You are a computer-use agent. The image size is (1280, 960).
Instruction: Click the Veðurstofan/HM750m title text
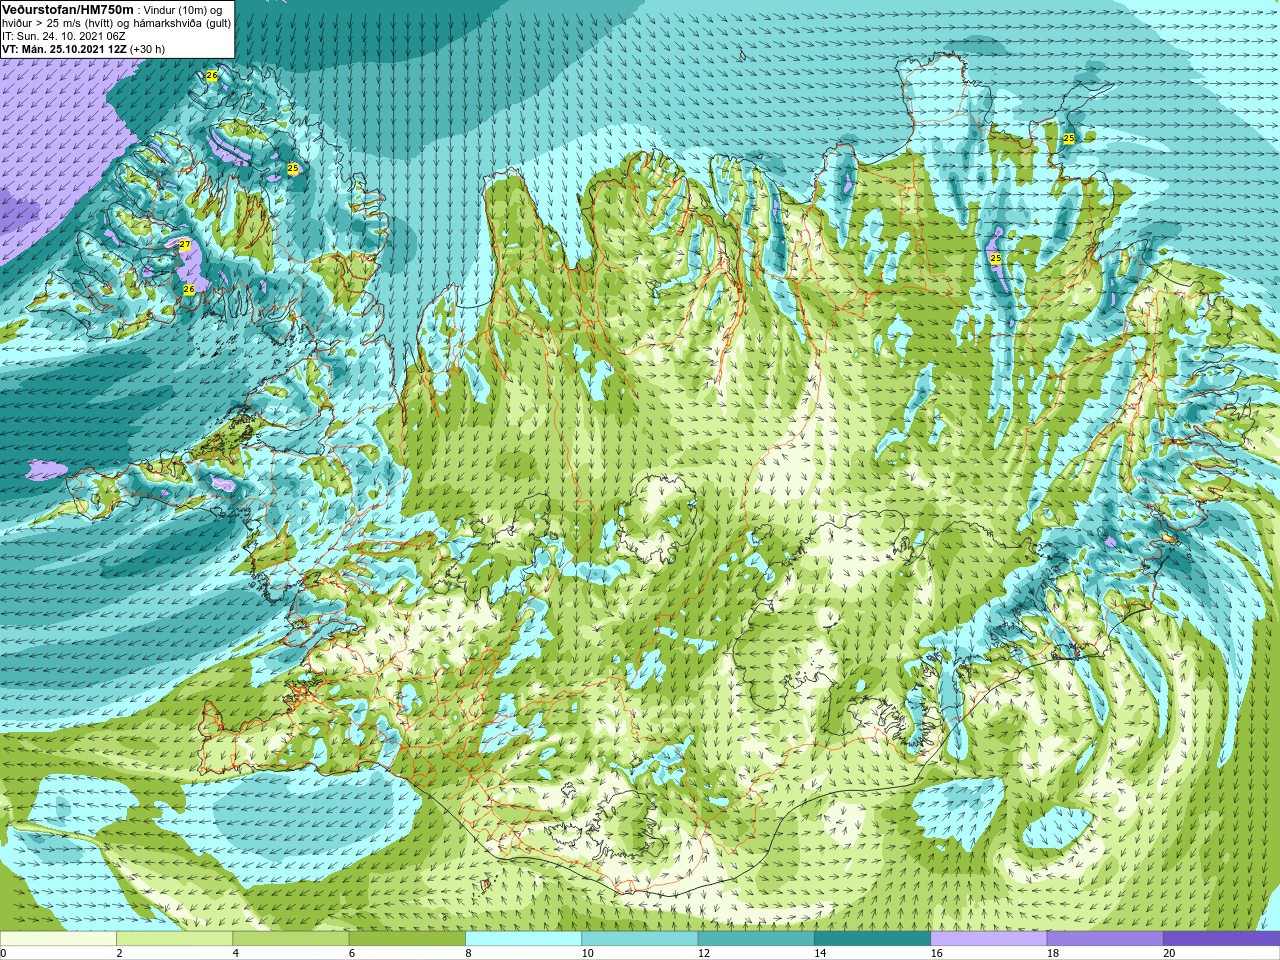click(68, 10)
